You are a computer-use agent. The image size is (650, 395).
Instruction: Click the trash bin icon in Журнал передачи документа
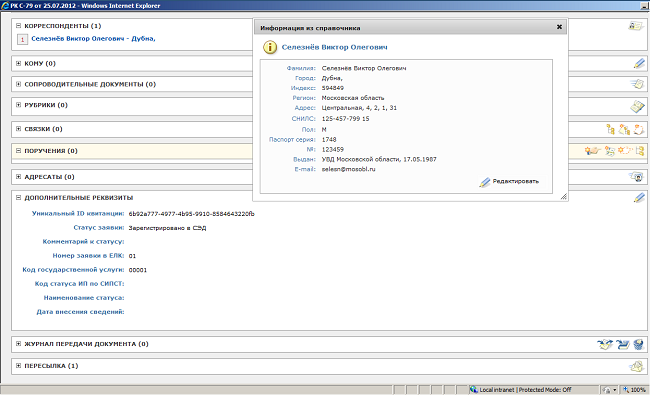pyautogui.click(x=638, y=344)
